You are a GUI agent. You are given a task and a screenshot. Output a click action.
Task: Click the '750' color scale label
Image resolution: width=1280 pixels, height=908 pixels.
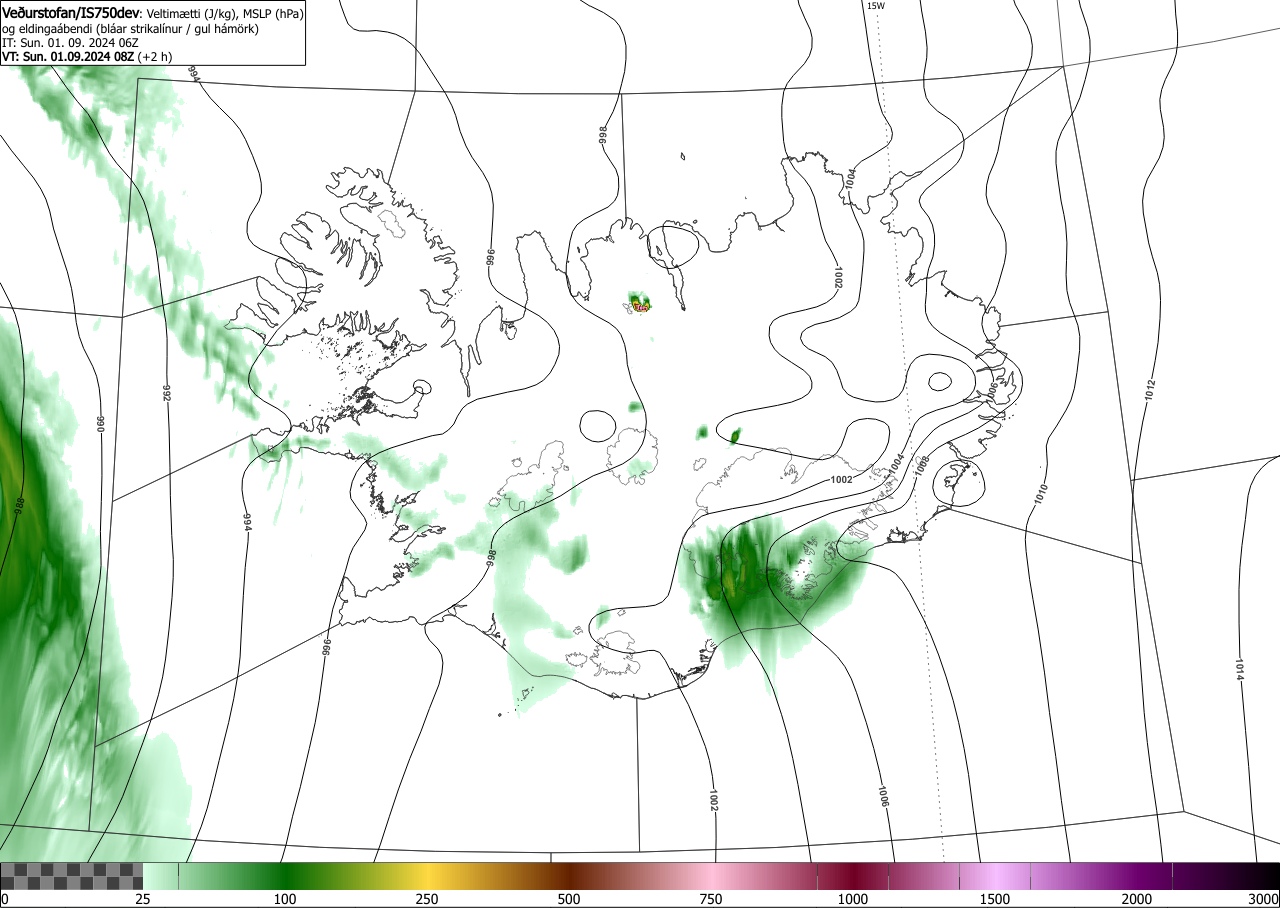coord(711,899)
